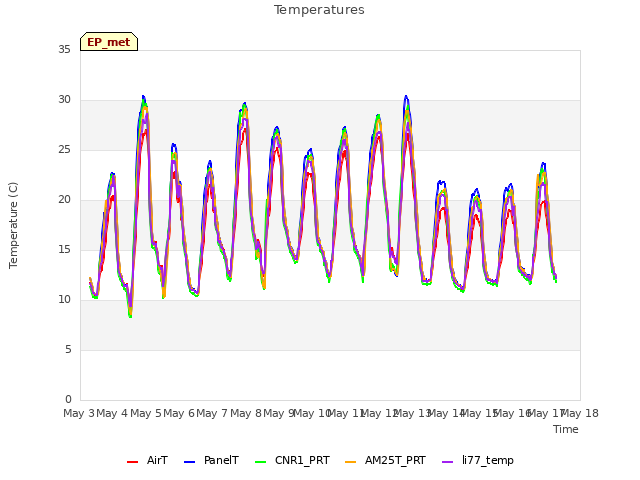Click the May 8 x-axis label
Image resolution: width=640 pixels, height=480 pixels.
click(x=246, y=413)
